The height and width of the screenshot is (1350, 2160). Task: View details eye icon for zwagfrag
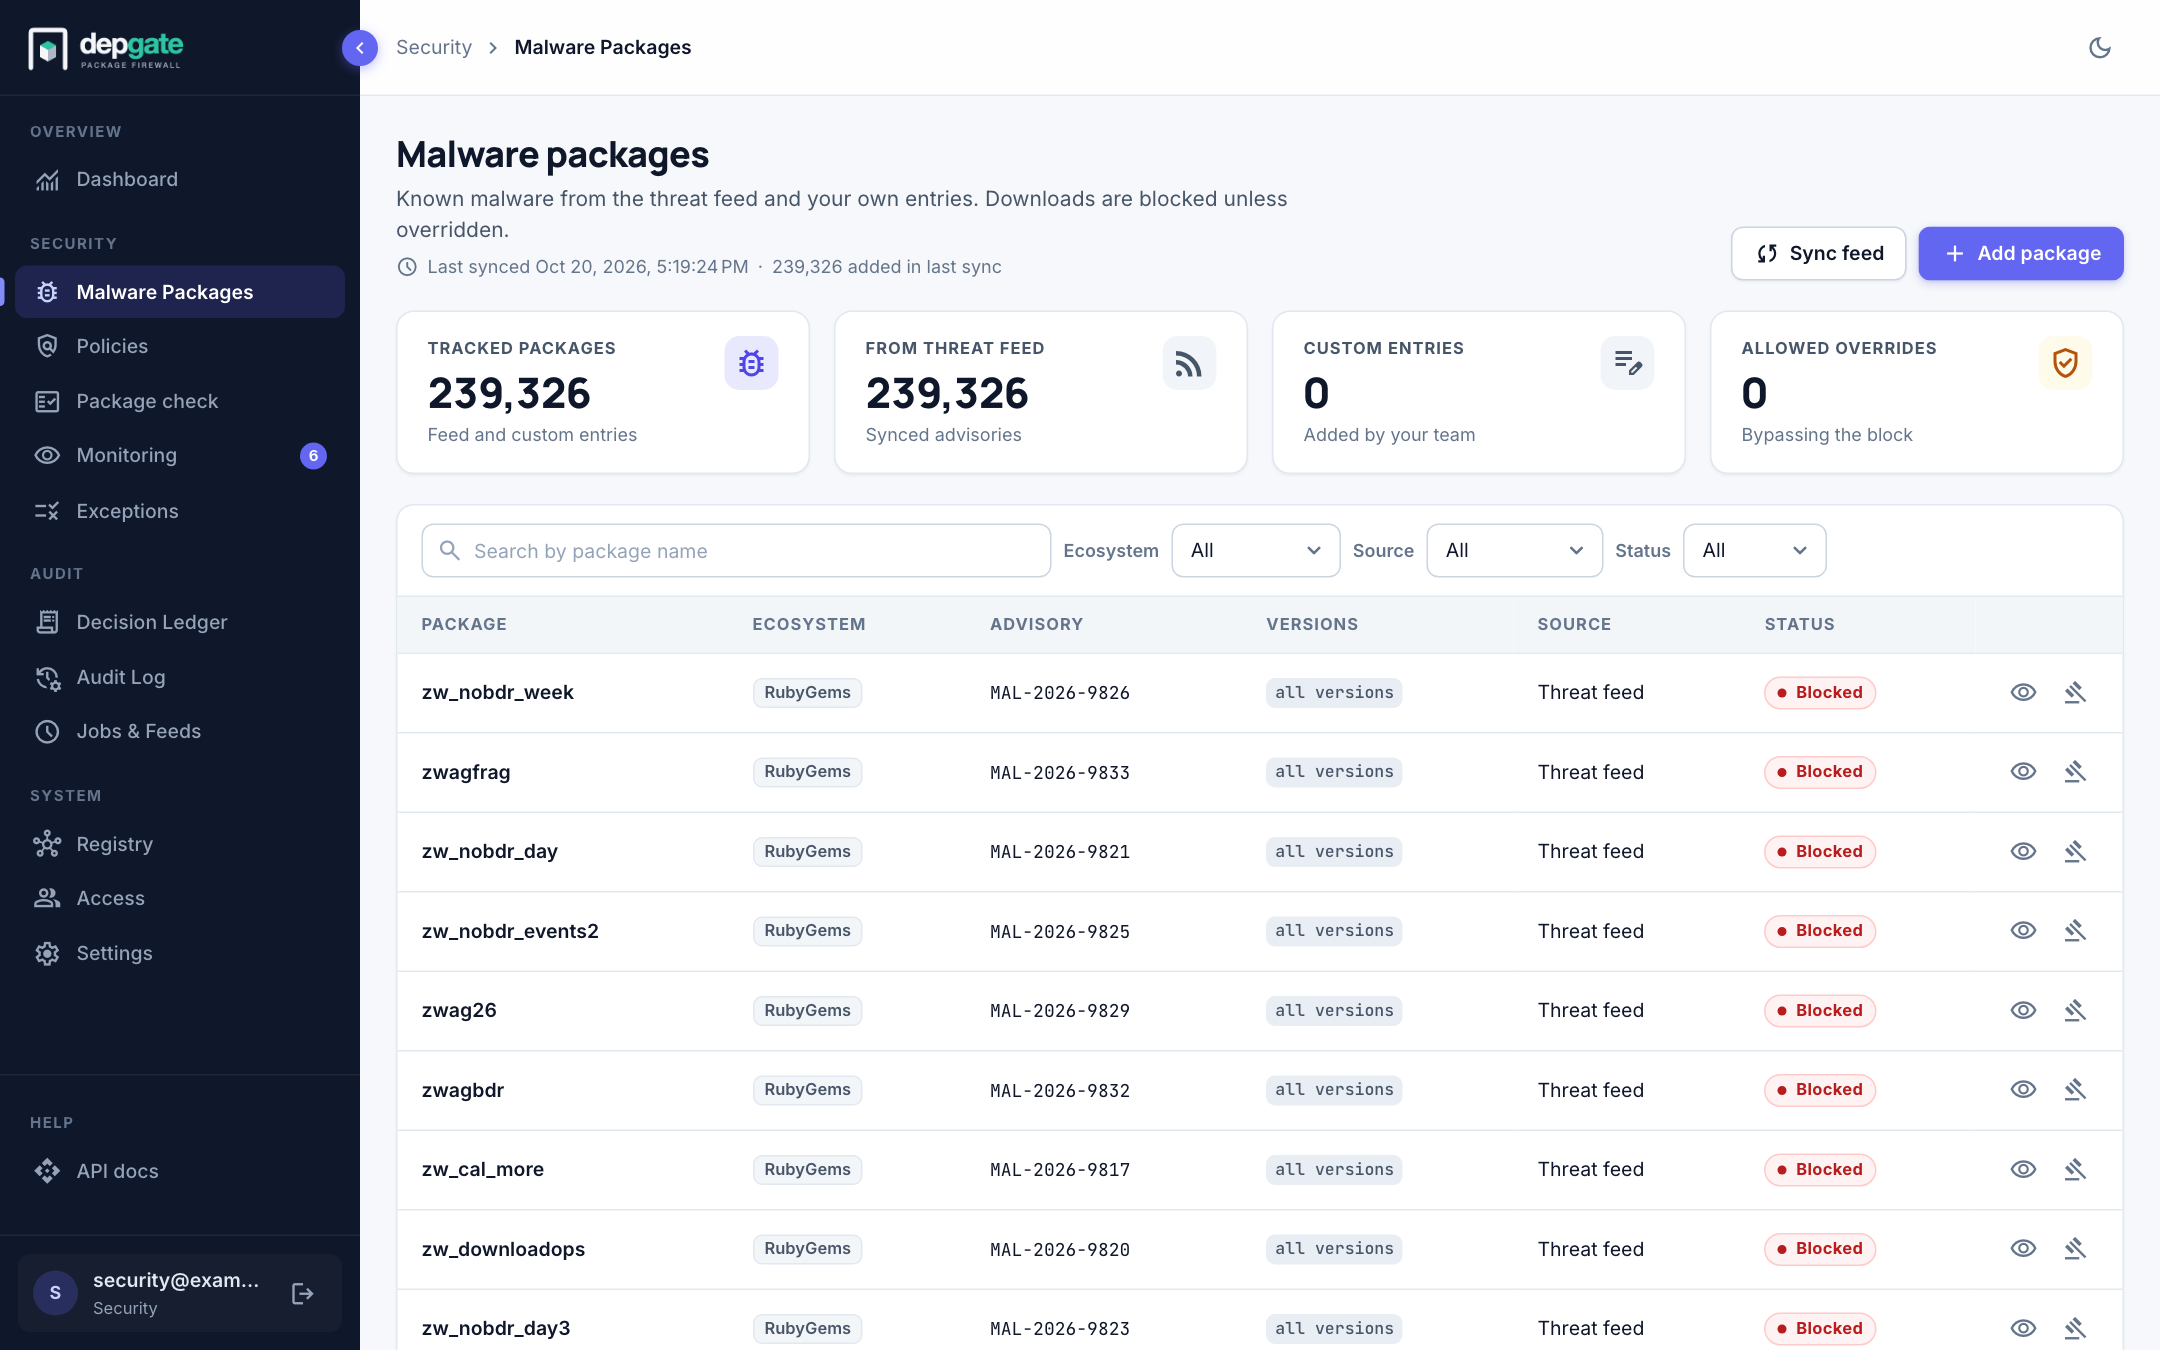[x=2023, y=771]
